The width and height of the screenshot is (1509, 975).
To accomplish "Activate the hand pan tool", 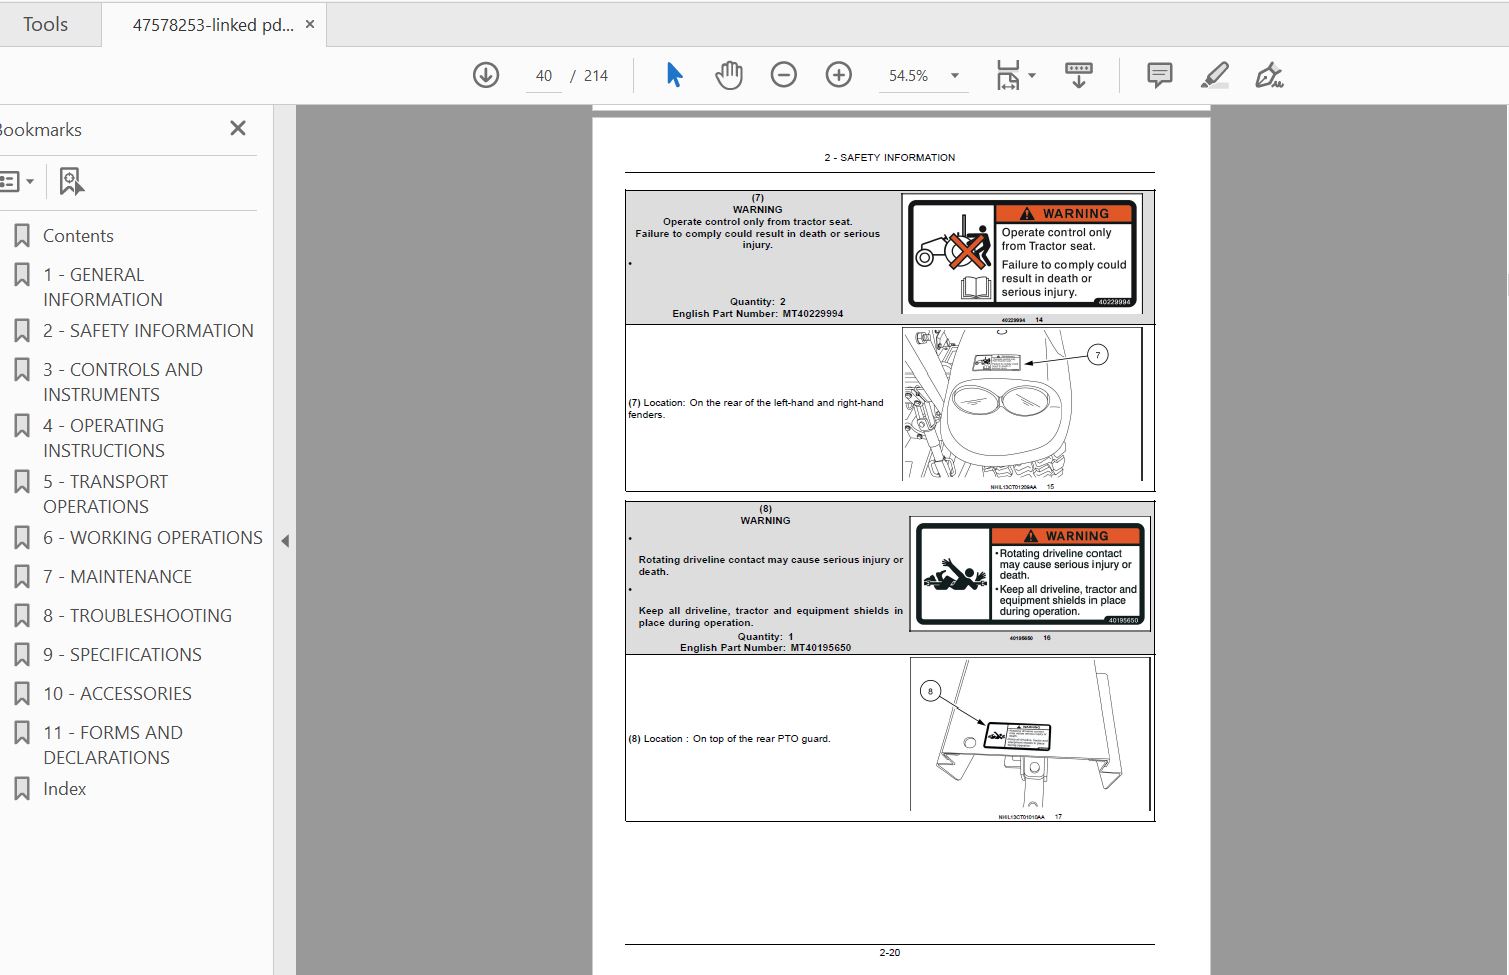I will [729, 75].
